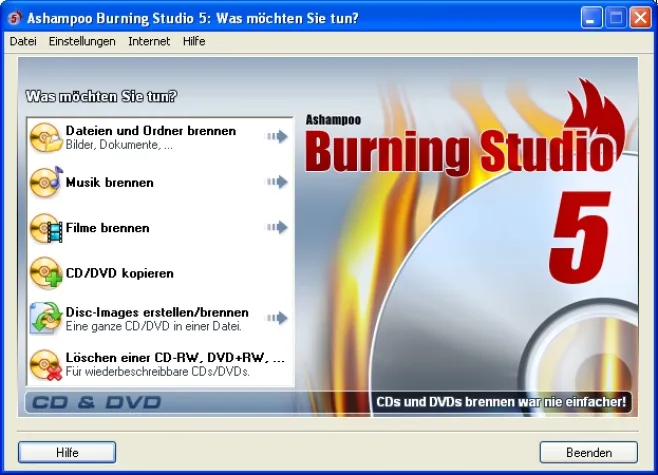Click the Disc-Images erstellen/brennen icon
This screenshot has width=658, height=475.
(45, 318)
